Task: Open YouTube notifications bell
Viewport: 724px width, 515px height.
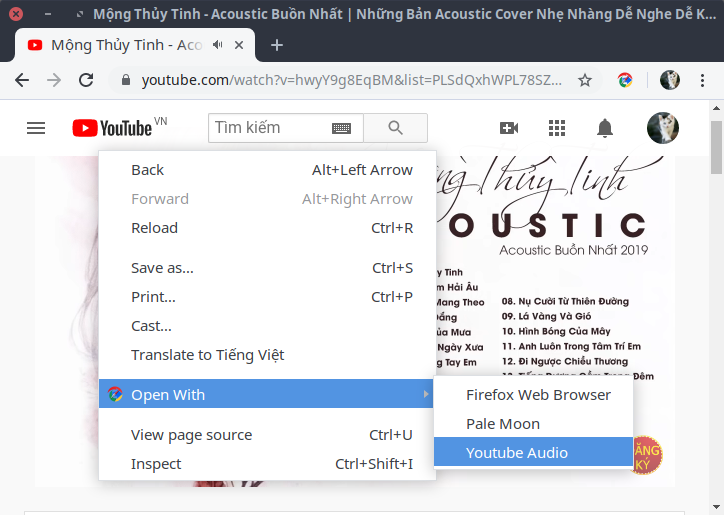Action: [x=605, y=128]
